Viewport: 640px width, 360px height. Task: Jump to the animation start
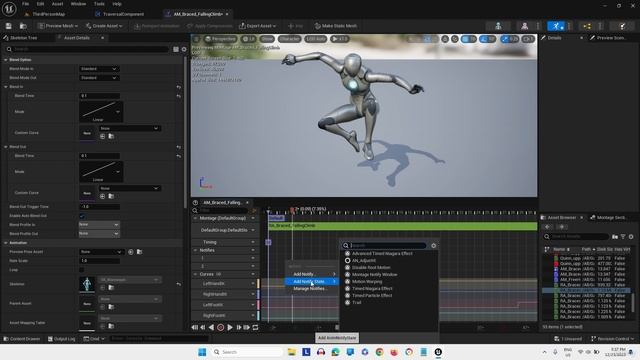click(x=195, y=327)
